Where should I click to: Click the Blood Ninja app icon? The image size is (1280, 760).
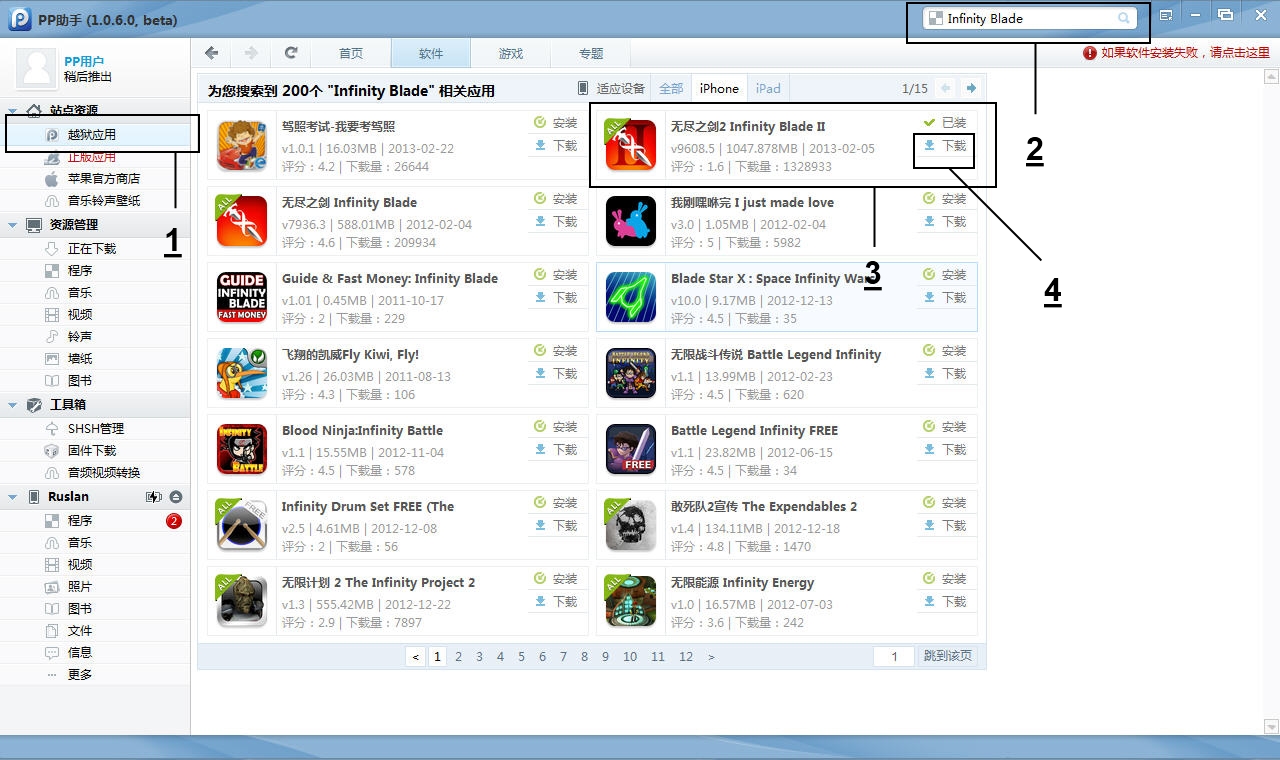(x=242, y=450)
